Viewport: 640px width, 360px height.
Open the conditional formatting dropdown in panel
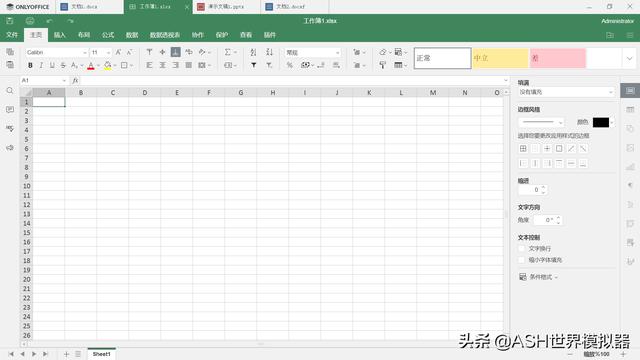538,277
